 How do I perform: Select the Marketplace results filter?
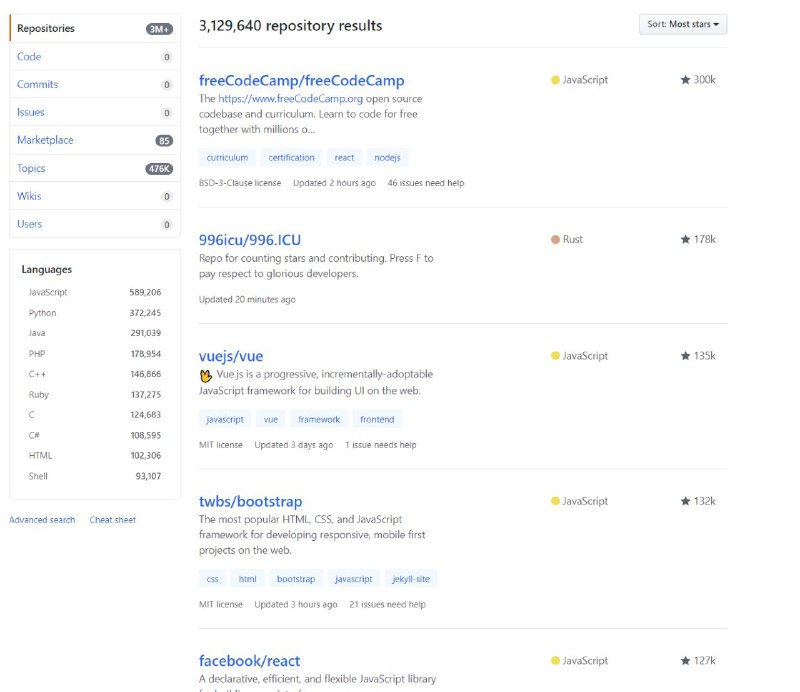(x=44, y=140)
